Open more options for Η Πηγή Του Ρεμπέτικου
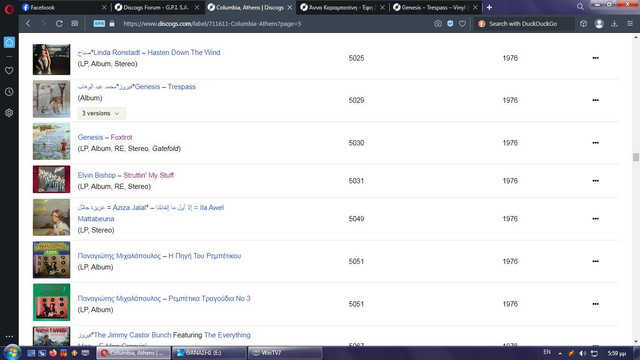 (x=596, y=261)
